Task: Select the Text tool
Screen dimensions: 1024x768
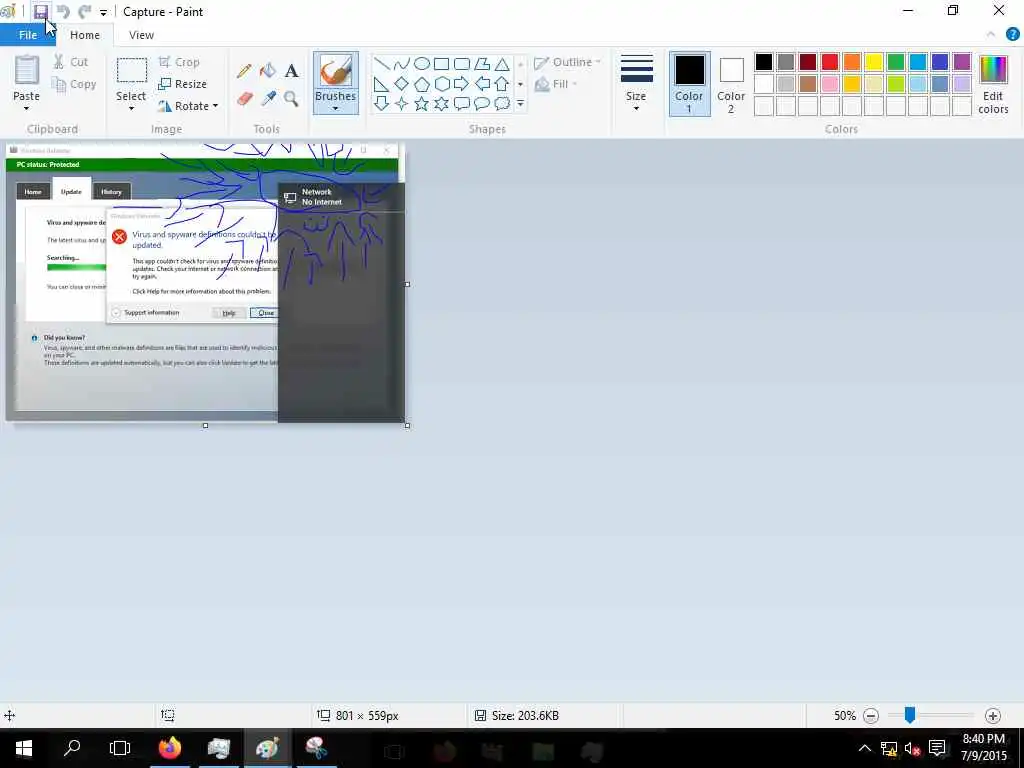Action: 291,71
